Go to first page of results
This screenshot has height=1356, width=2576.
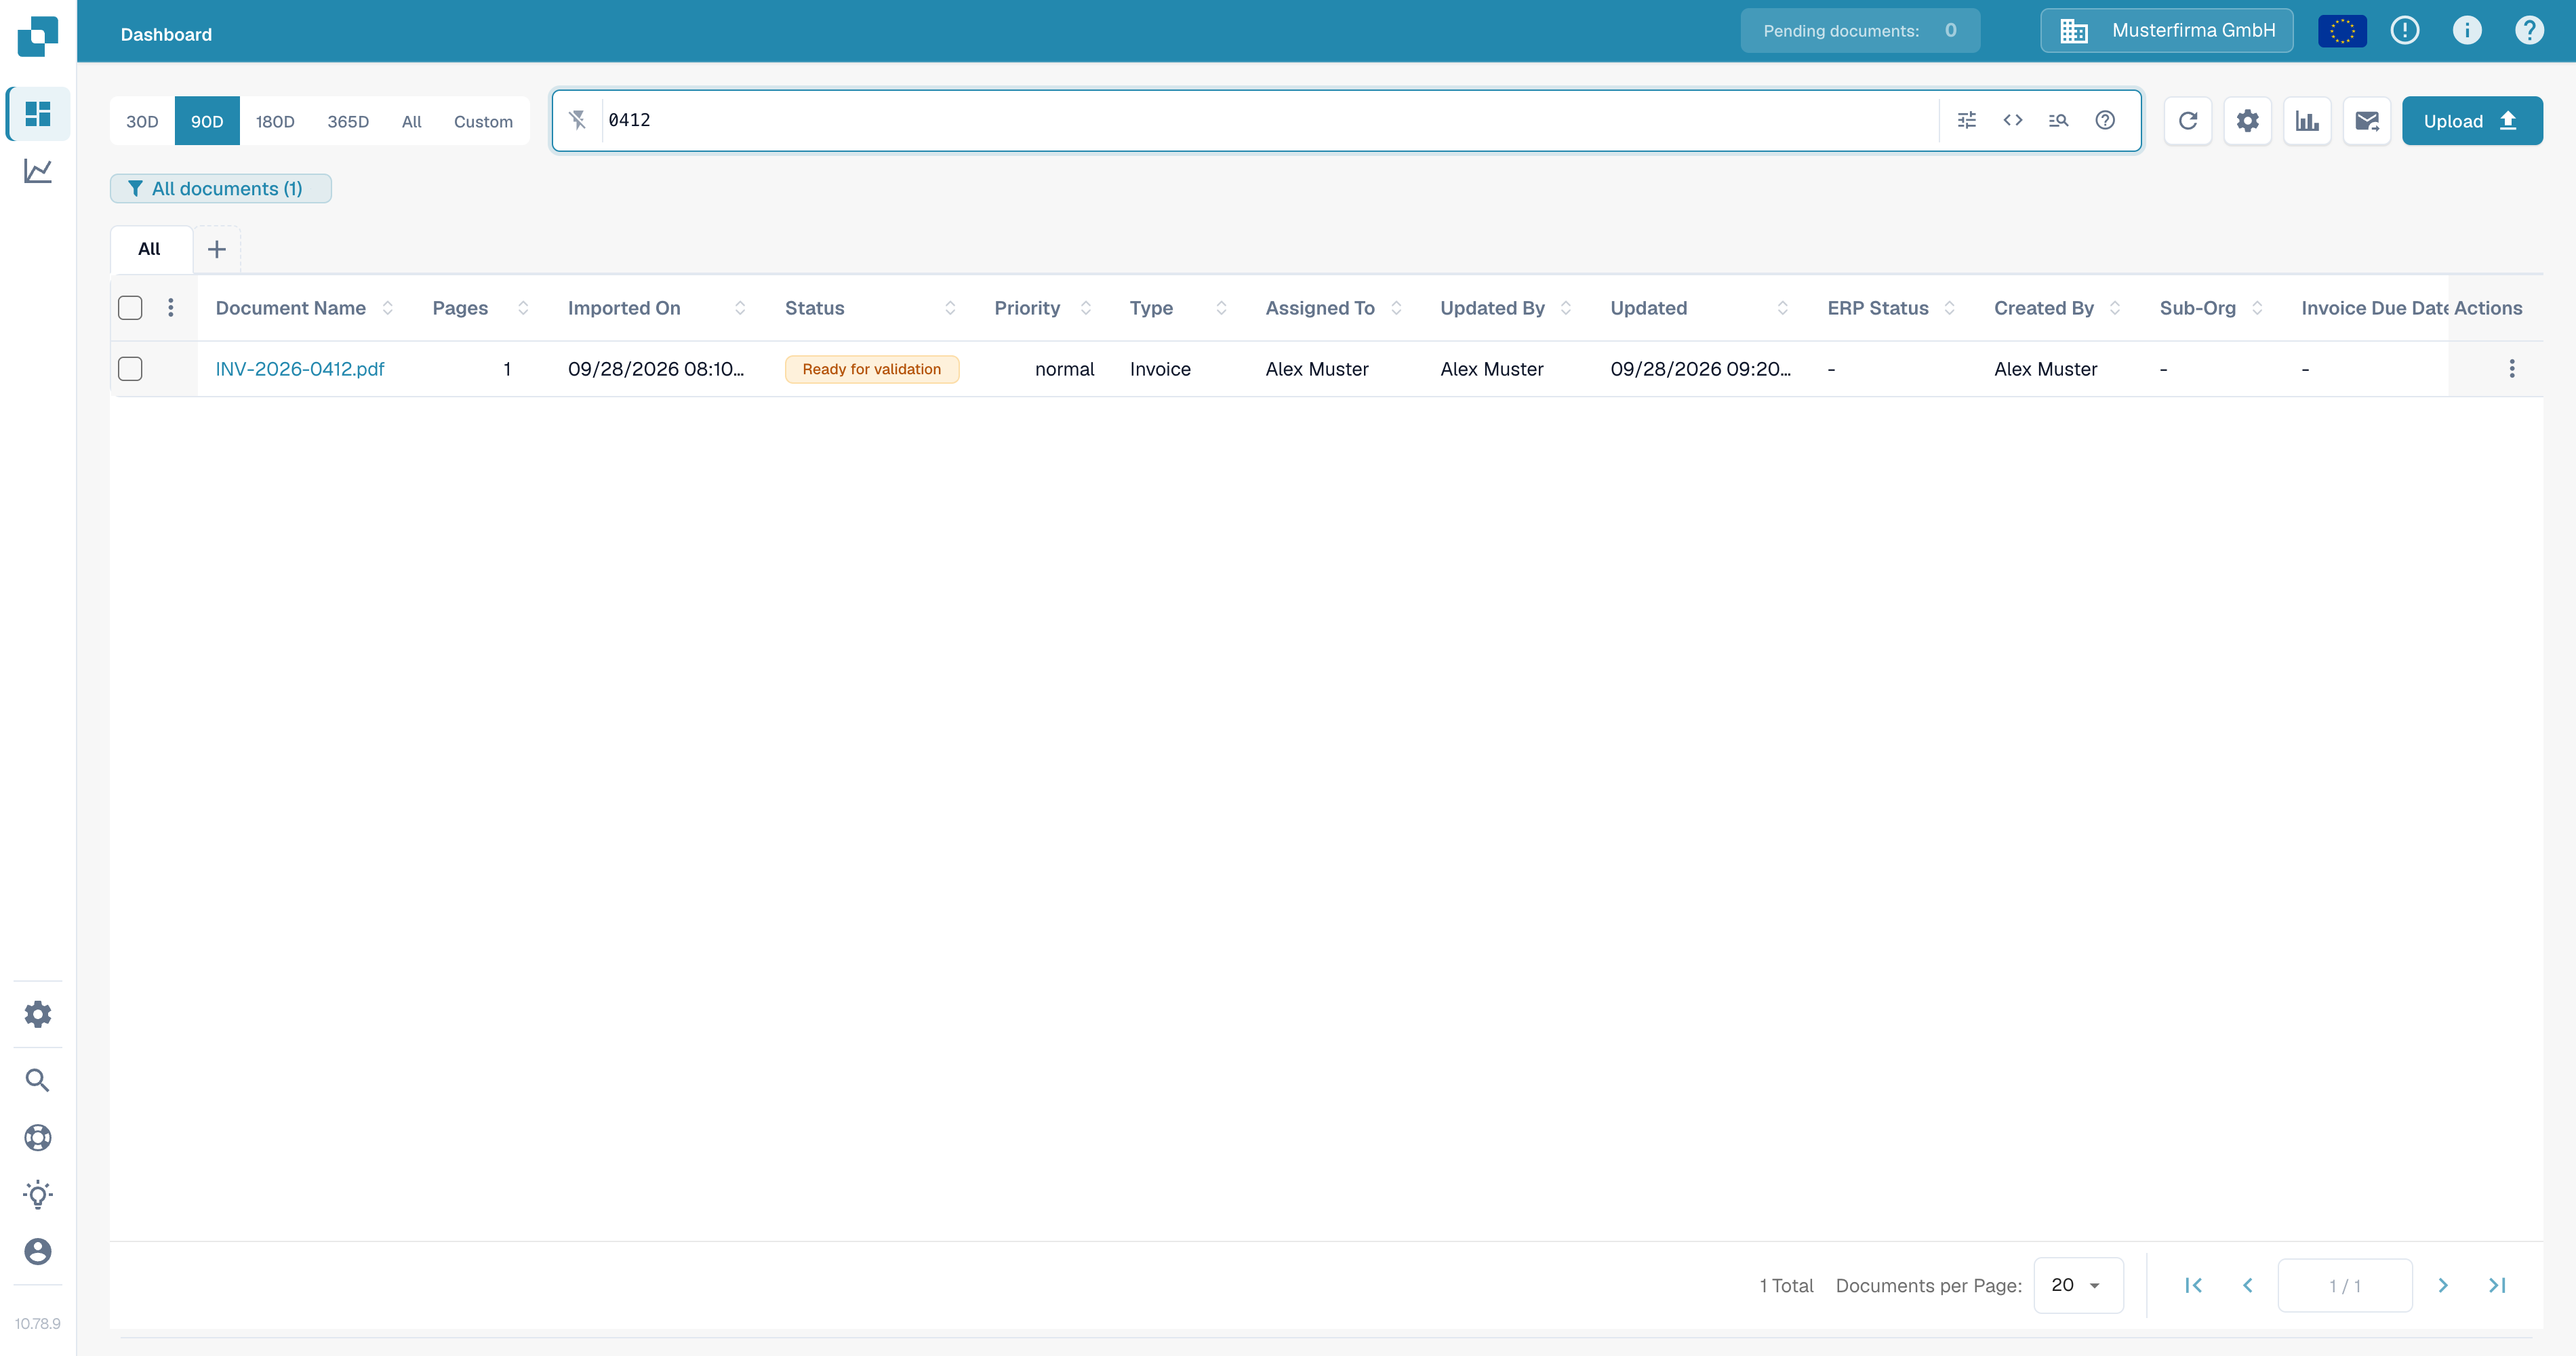click(x=2194, y=1286)
